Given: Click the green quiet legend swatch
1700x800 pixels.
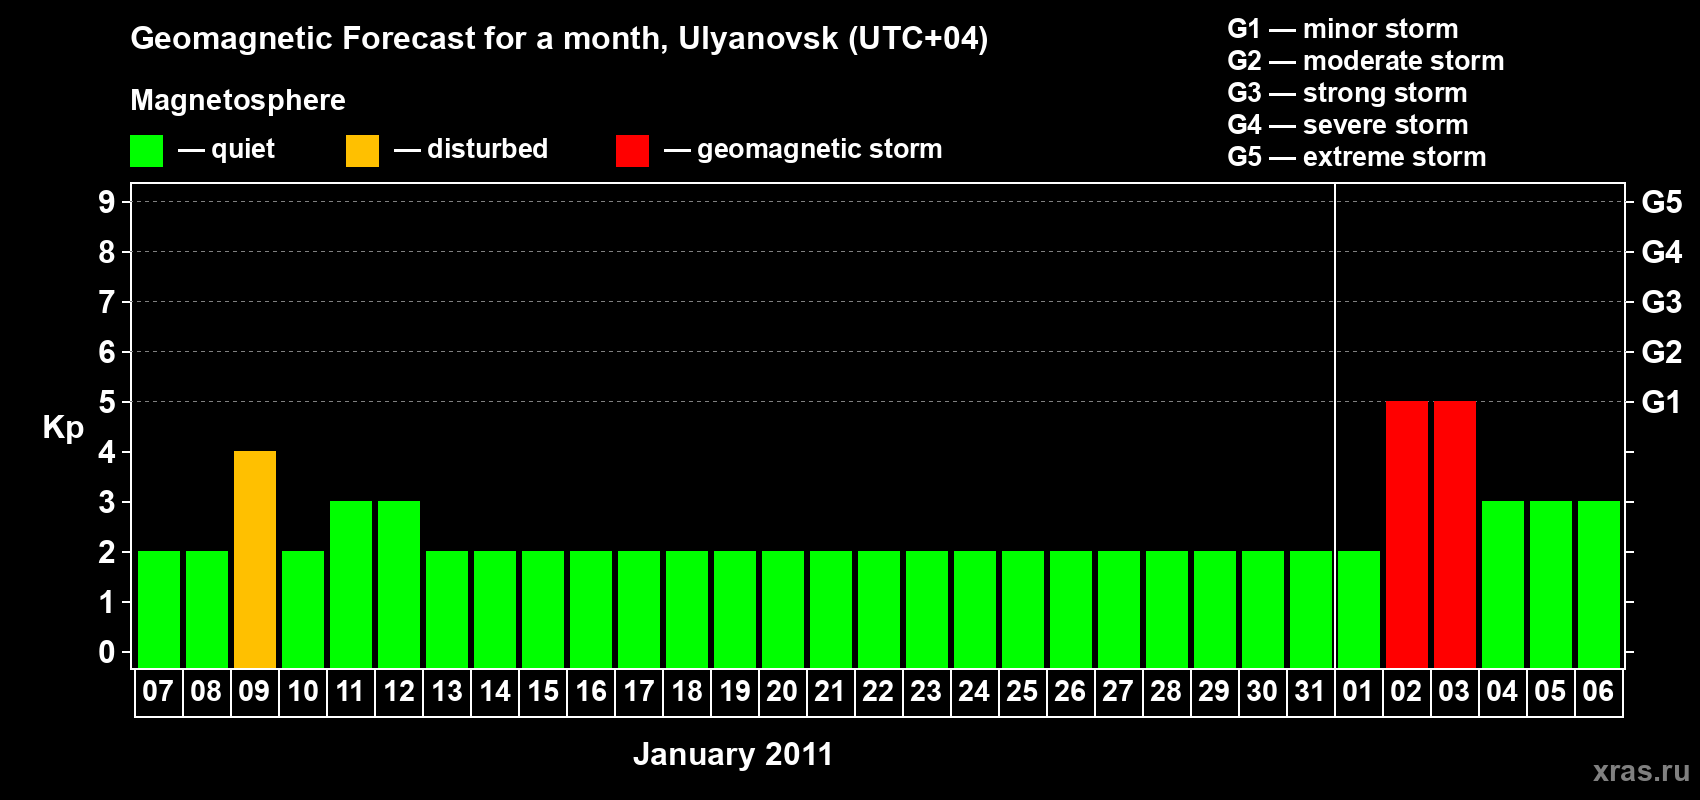Looking at the screenshot, I should (x=146, y=151).
